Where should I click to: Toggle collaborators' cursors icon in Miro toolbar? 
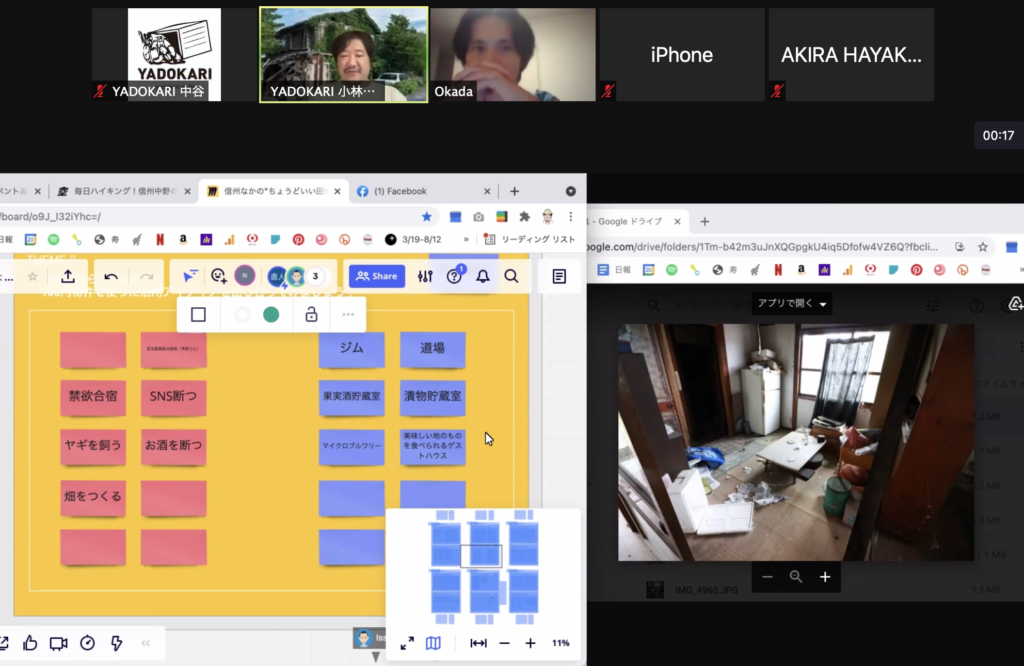(x=189, y=276)
